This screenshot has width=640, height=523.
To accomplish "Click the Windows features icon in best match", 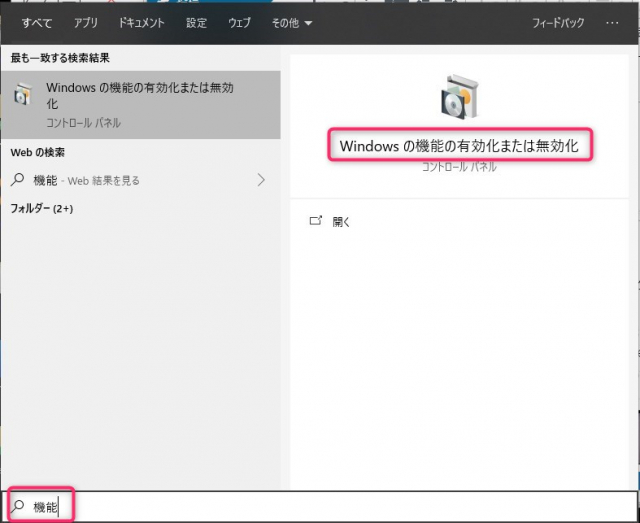I will pyautogui.click(x=23, y=95).
